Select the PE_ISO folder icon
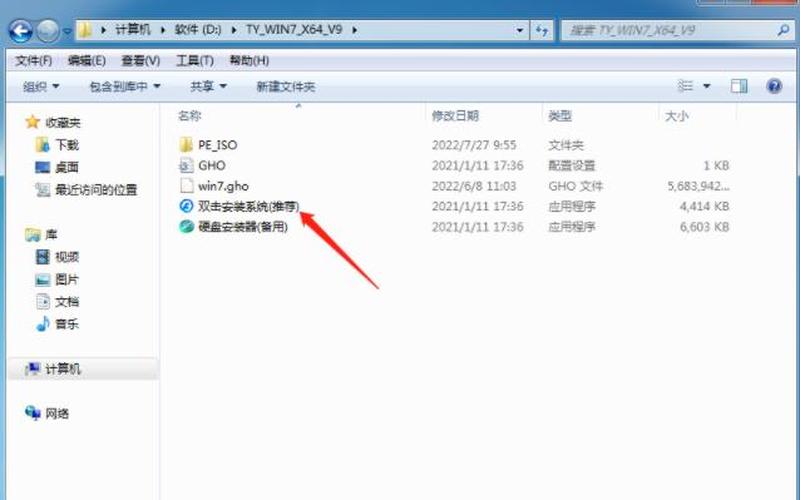 (x=186, y=144)
